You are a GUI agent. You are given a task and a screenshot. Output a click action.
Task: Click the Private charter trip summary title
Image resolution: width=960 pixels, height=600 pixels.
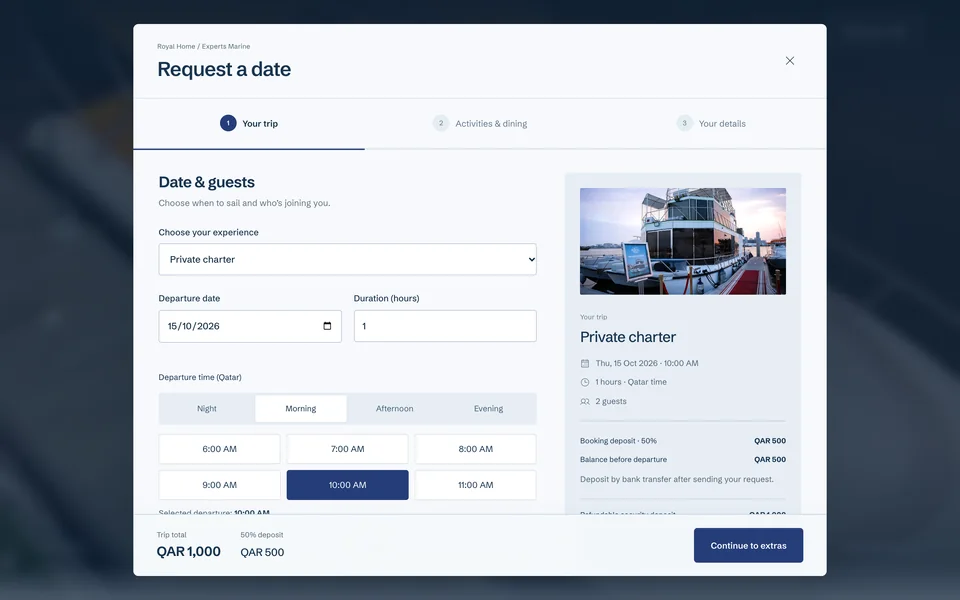(628, 337)
